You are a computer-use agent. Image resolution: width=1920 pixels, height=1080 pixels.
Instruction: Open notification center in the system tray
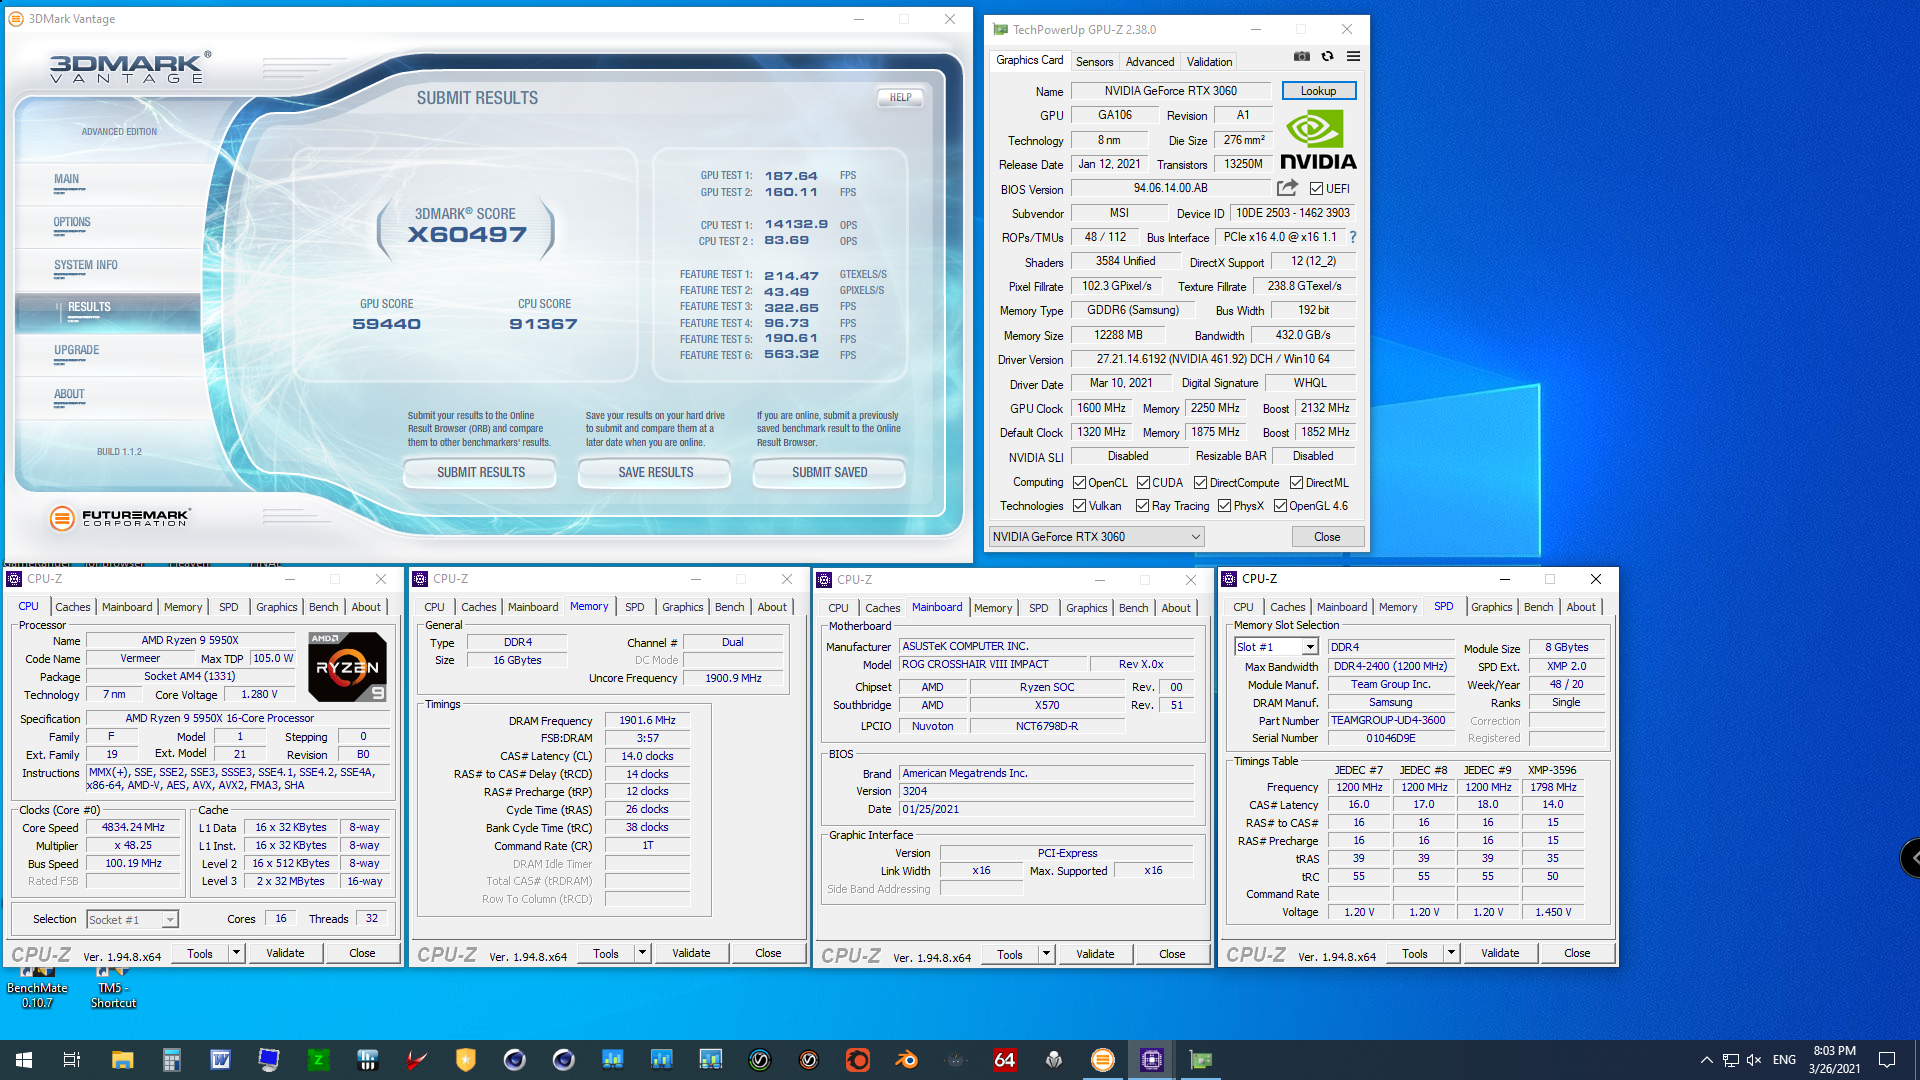click(1887, 1060)
